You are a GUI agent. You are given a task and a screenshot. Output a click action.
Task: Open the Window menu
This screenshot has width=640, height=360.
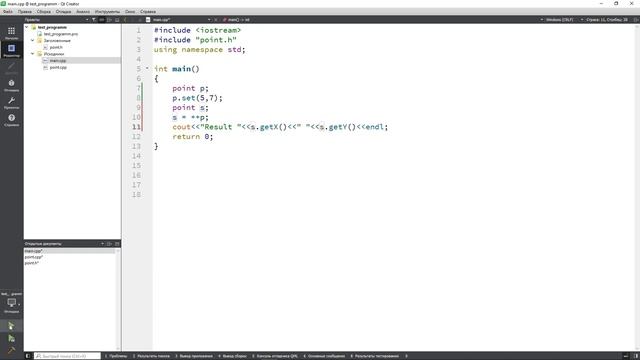click(x=130, y=12)
